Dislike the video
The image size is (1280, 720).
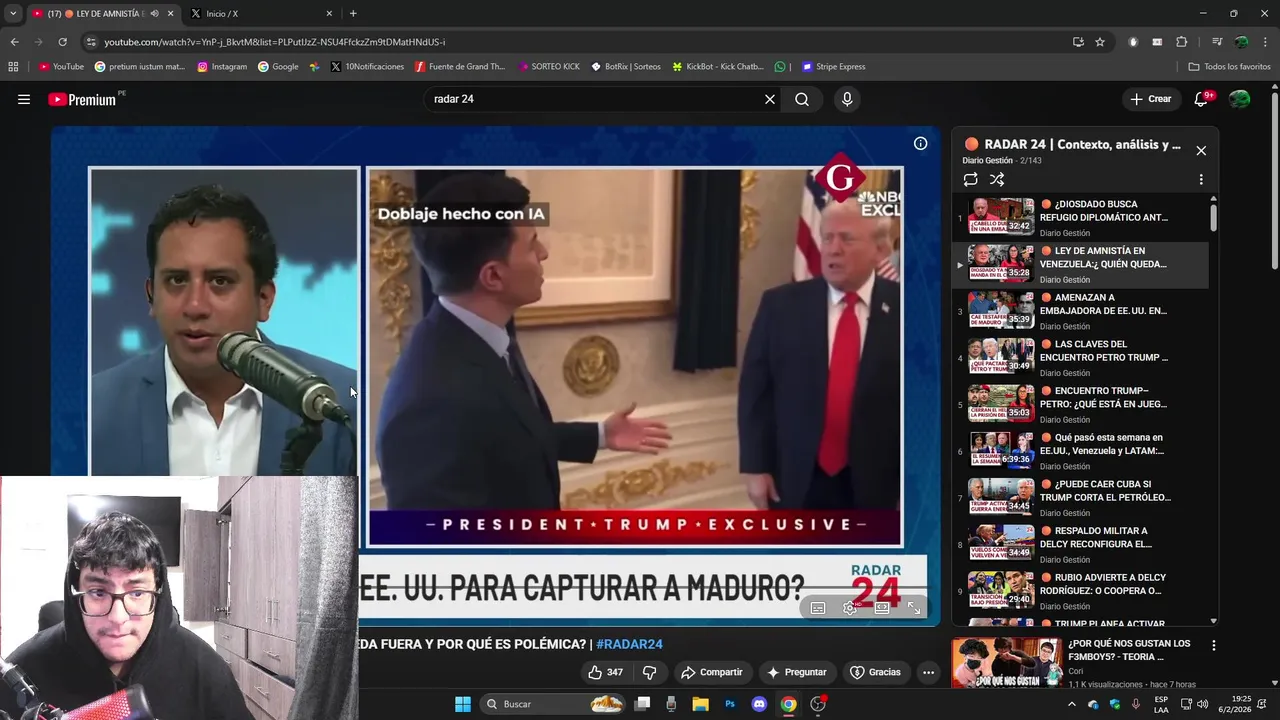point(650,672)
